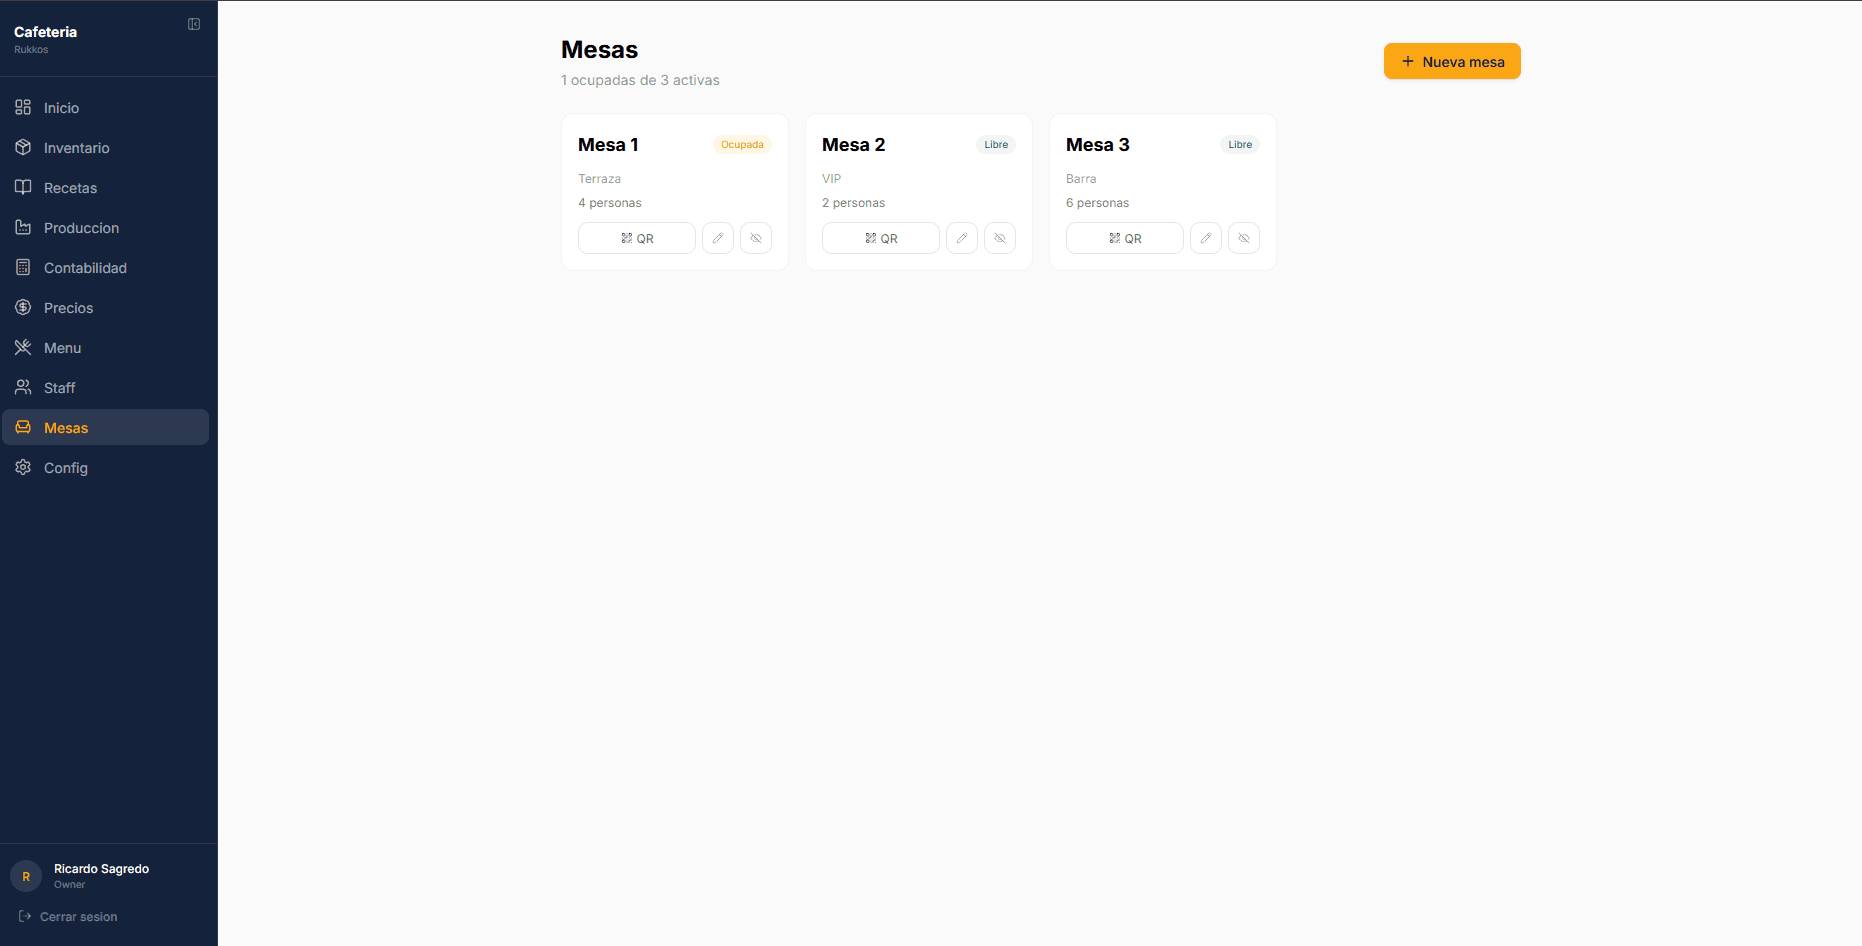Edit Mesa 2 with the pencil icon
Screen dimensions: 1862x946
[961, 238]
